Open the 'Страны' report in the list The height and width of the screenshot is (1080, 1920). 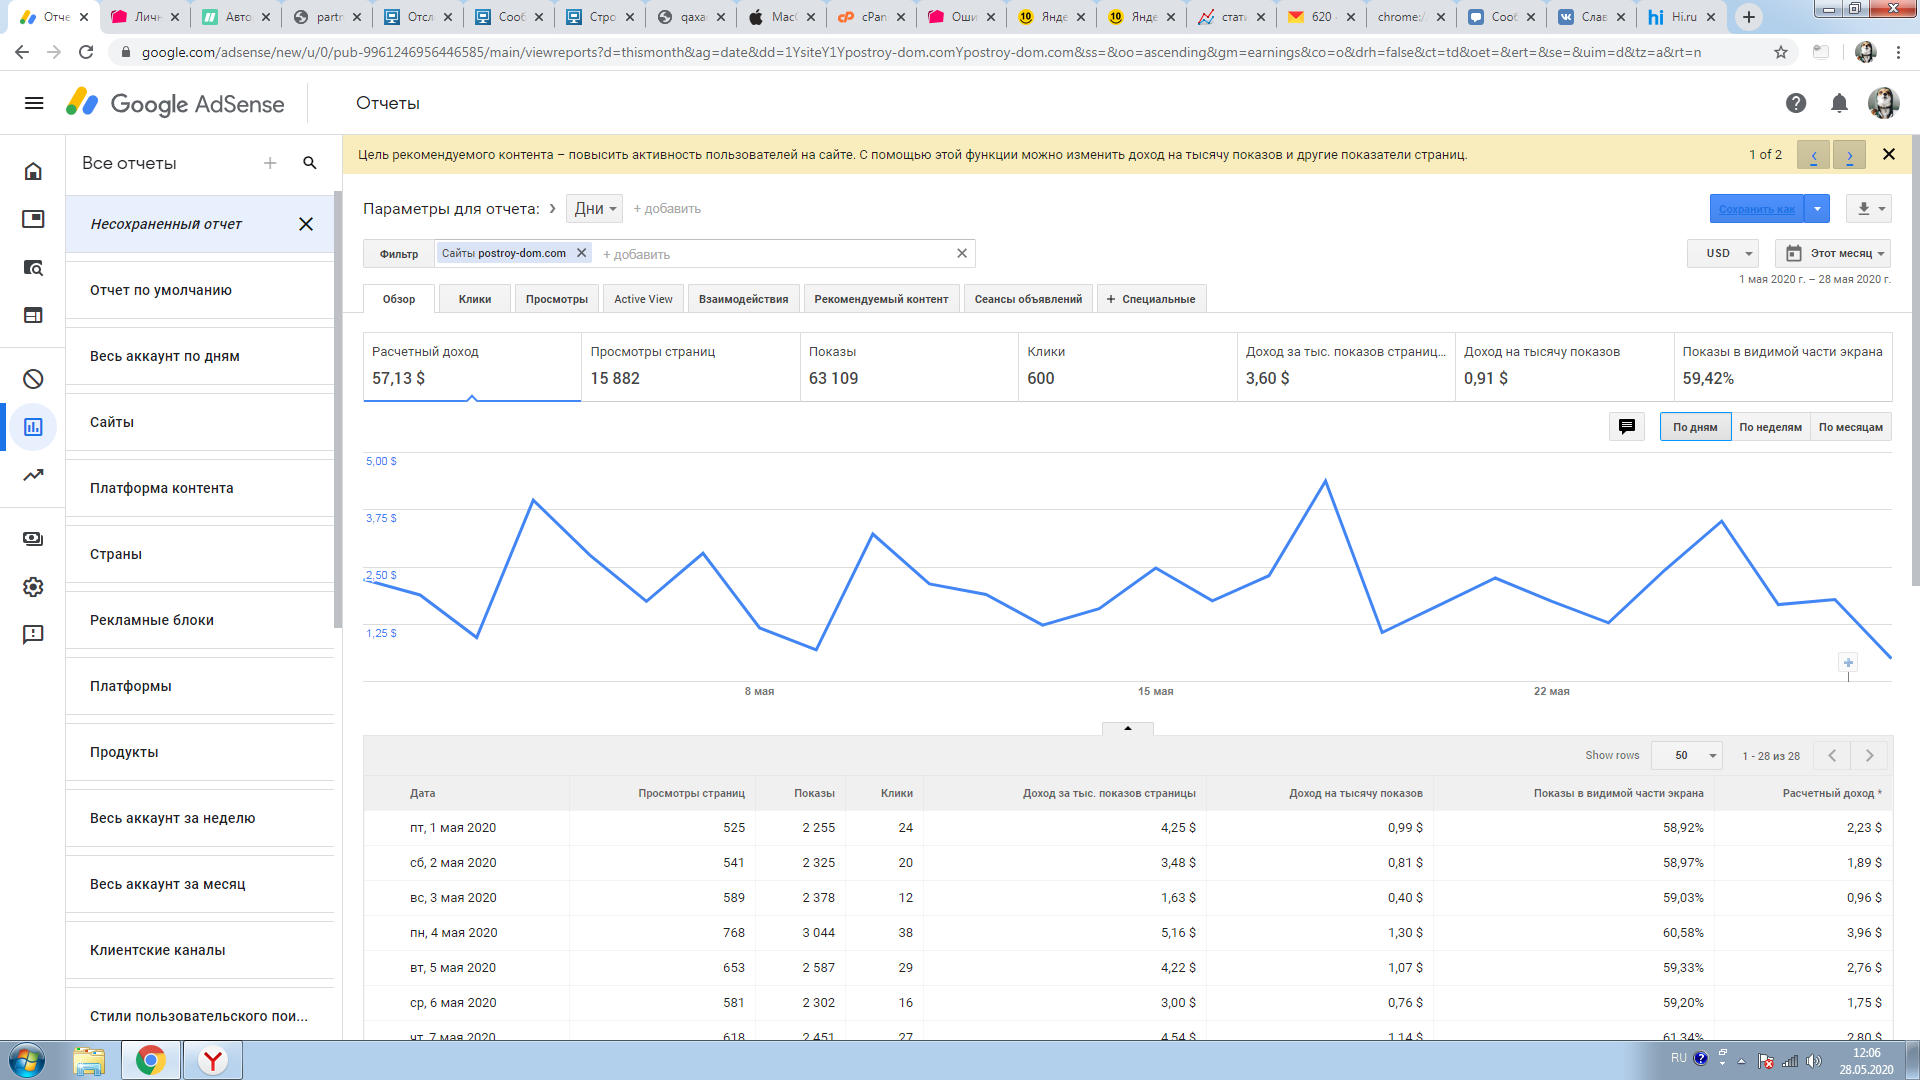pyautogui.click(x=116, y=554)
